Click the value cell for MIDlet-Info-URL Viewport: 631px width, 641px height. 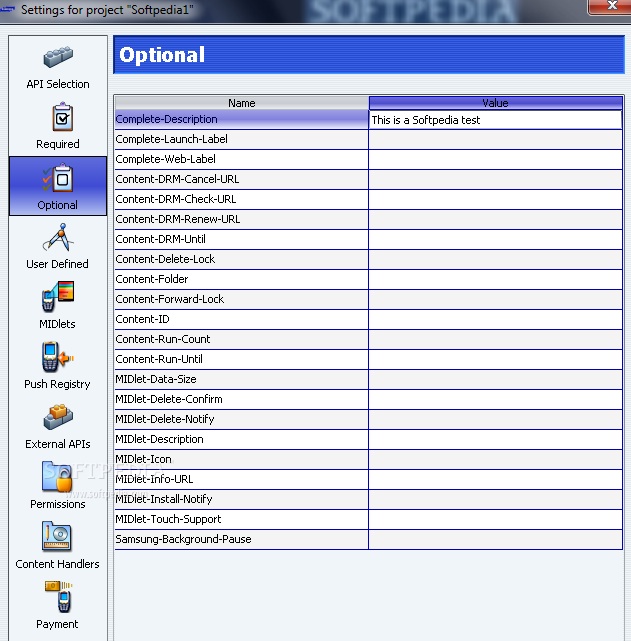coord(495,480)
